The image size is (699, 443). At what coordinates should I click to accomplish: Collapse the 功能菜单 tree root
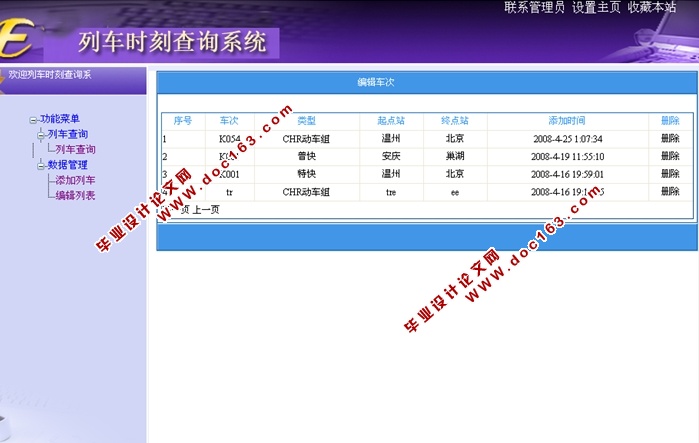[33, 120]
